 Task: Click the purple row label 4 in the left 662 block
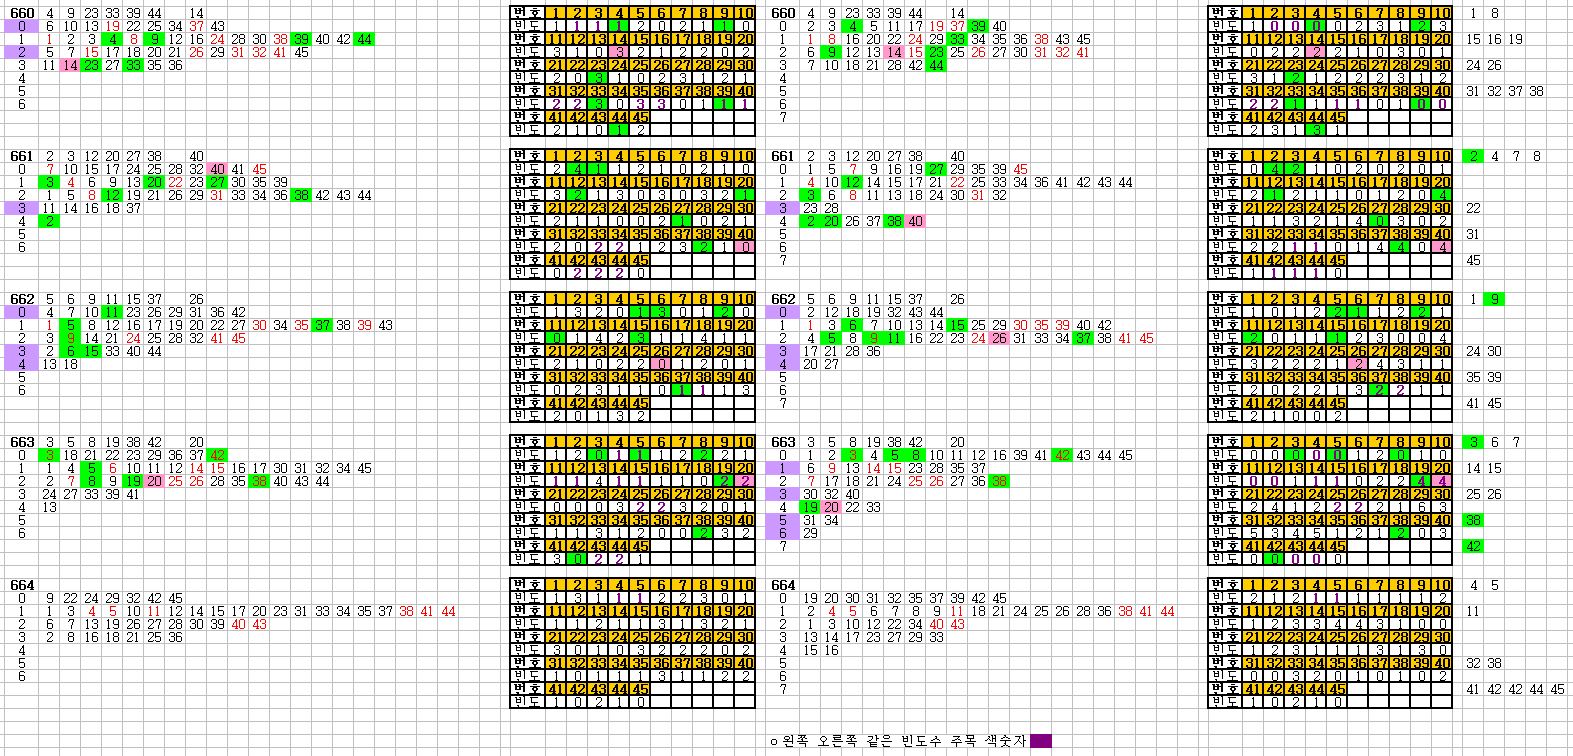coord(22,364)
